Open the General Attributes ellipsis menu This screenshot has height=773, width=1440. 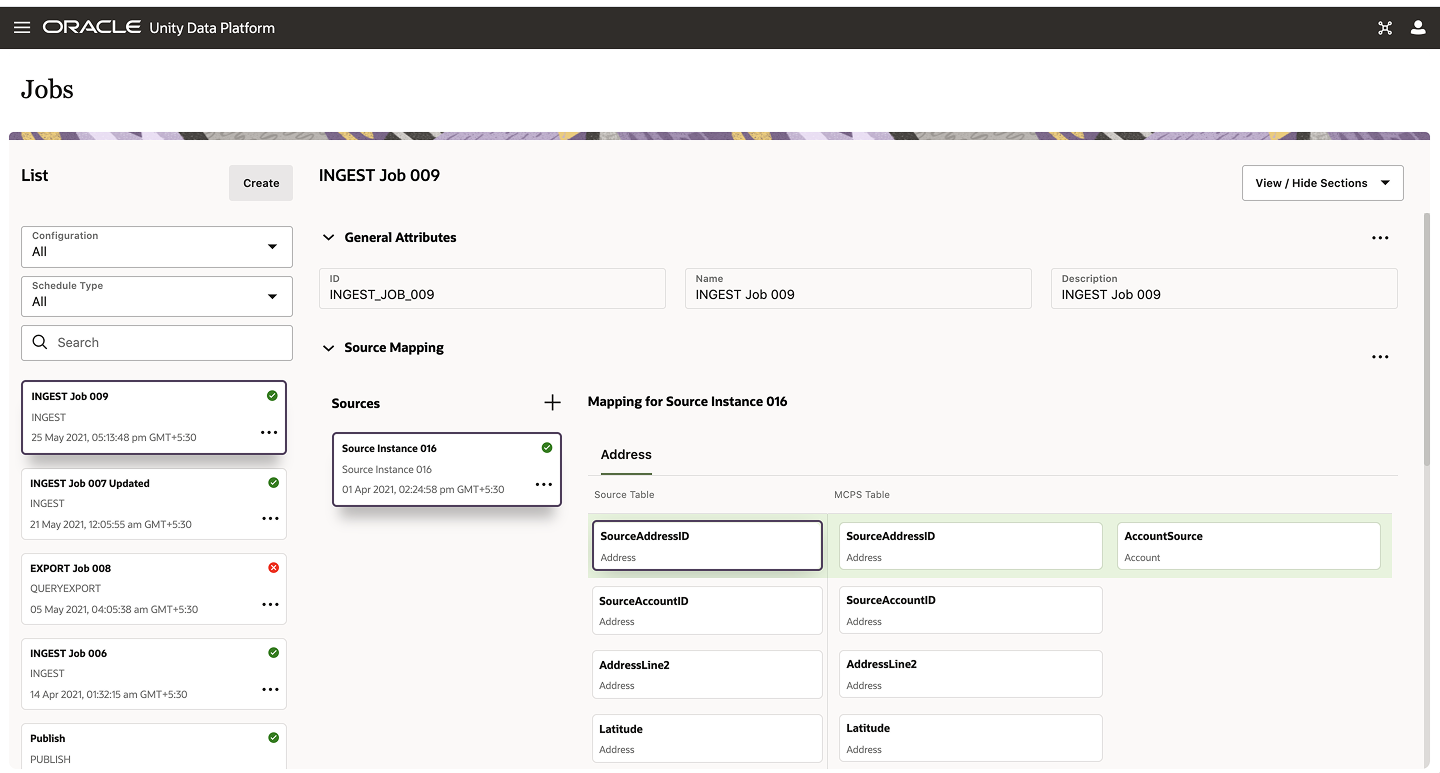click(1380, 238)
